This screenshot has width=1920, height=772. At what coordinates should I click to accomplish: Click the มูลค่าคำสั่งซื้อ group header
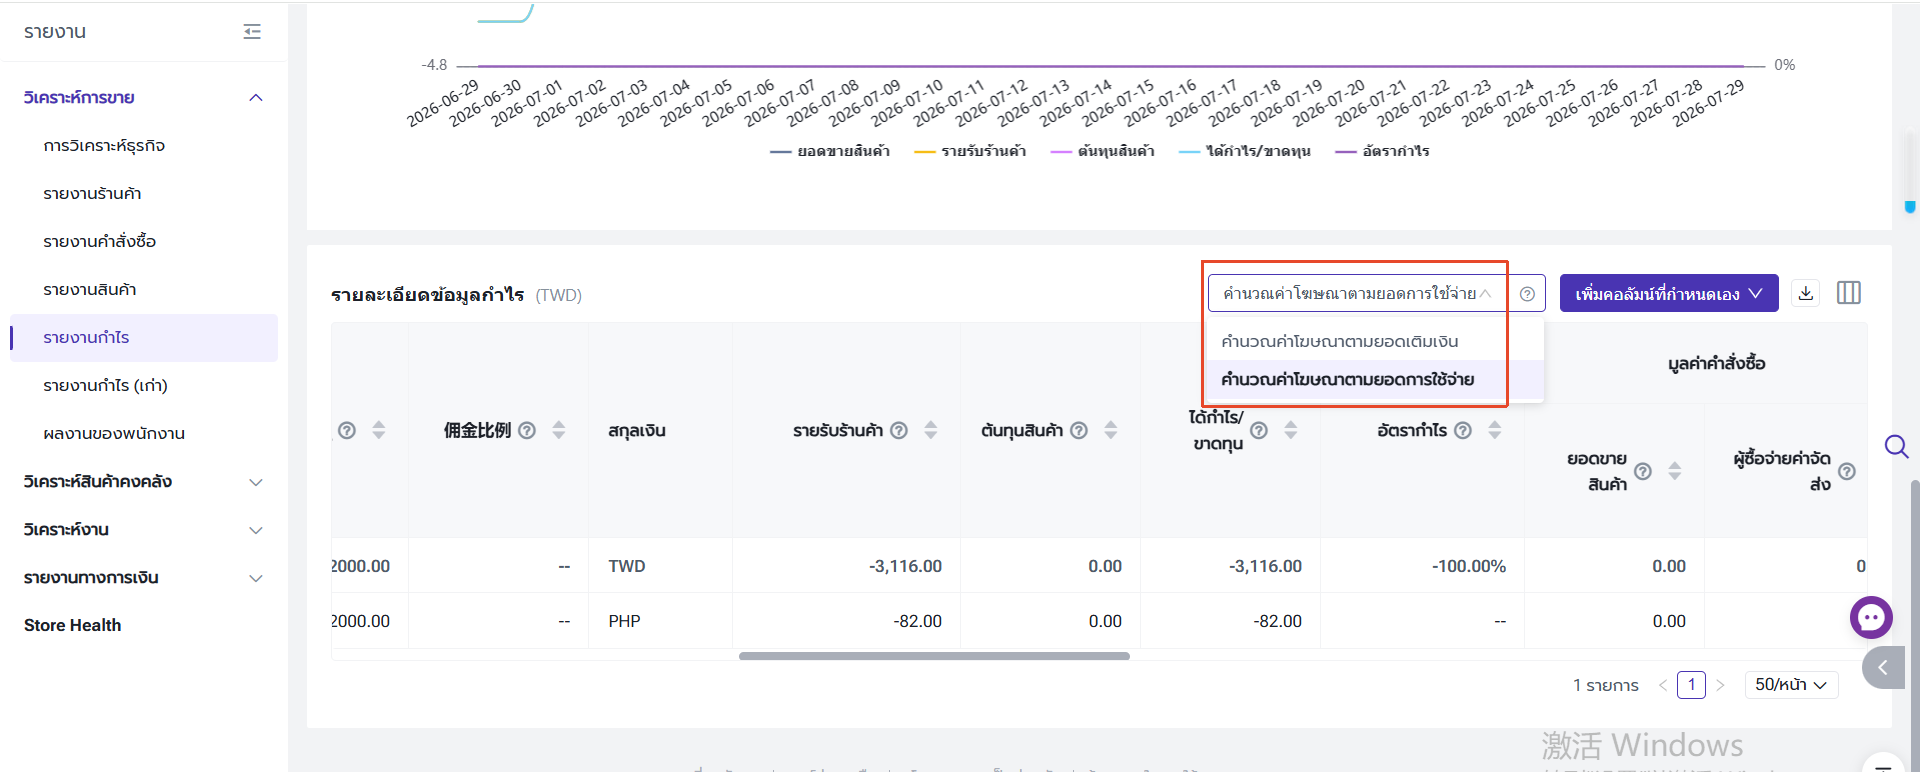pos(1716,363)
